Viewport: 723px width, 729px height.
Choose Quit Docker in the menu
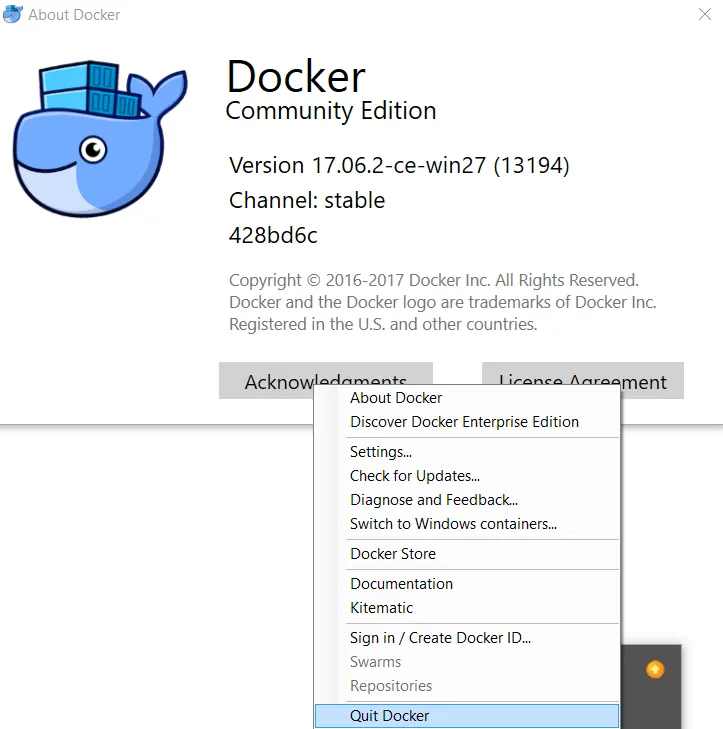tap(467, 716)
